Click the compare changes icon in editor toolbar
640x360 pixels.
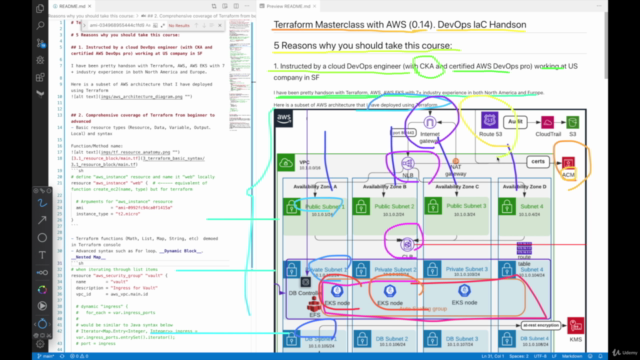[x=214, y=6]
